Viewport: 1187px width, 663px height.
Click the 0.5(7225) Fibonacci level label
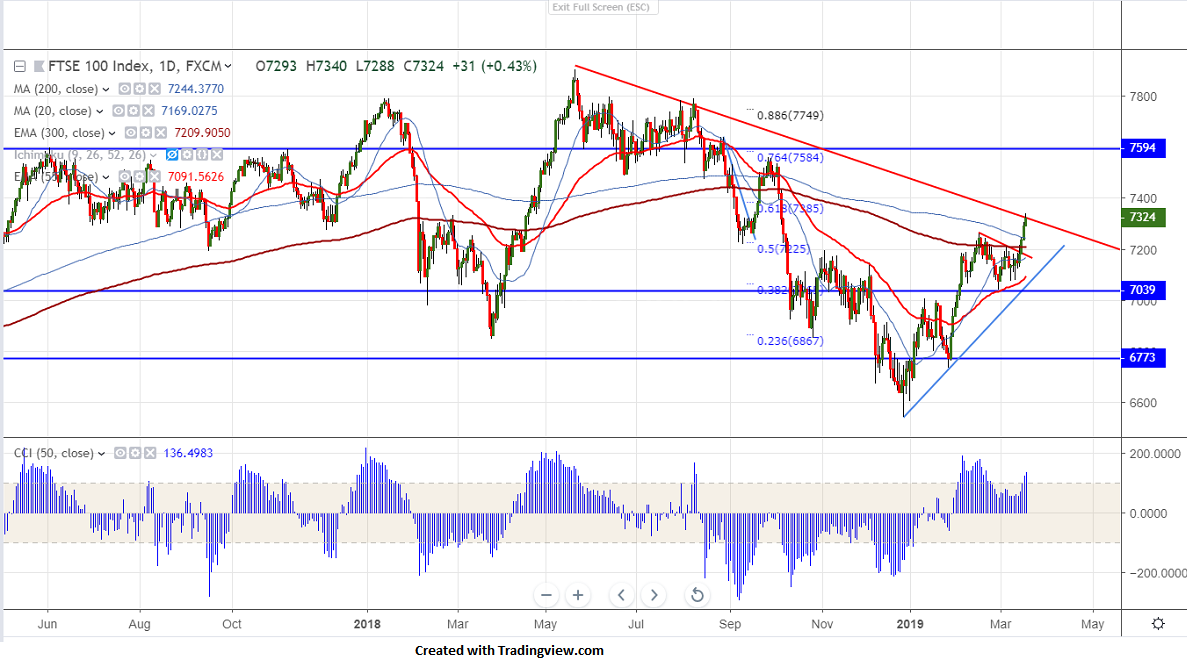pos(784,249)
